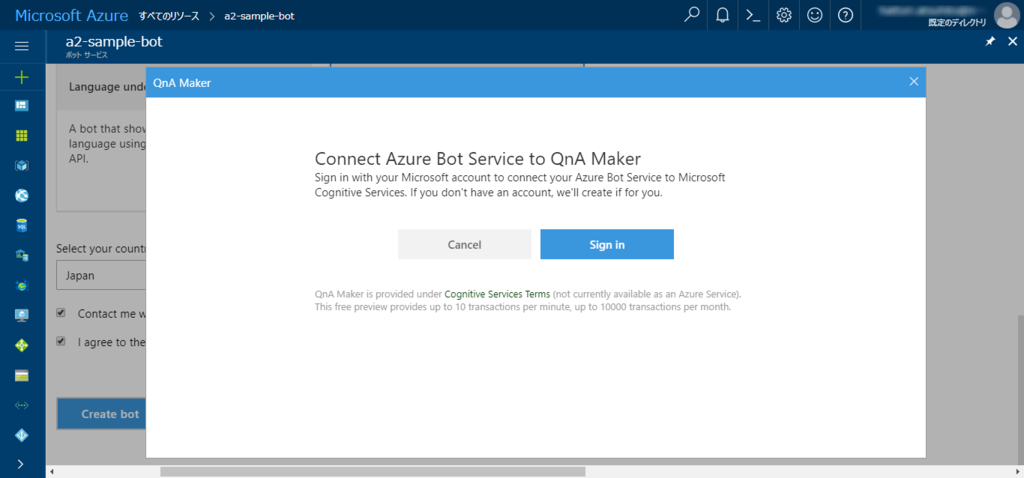Toggle the Contact me checkbox
Screen dimensions: 1024x478
61,313
